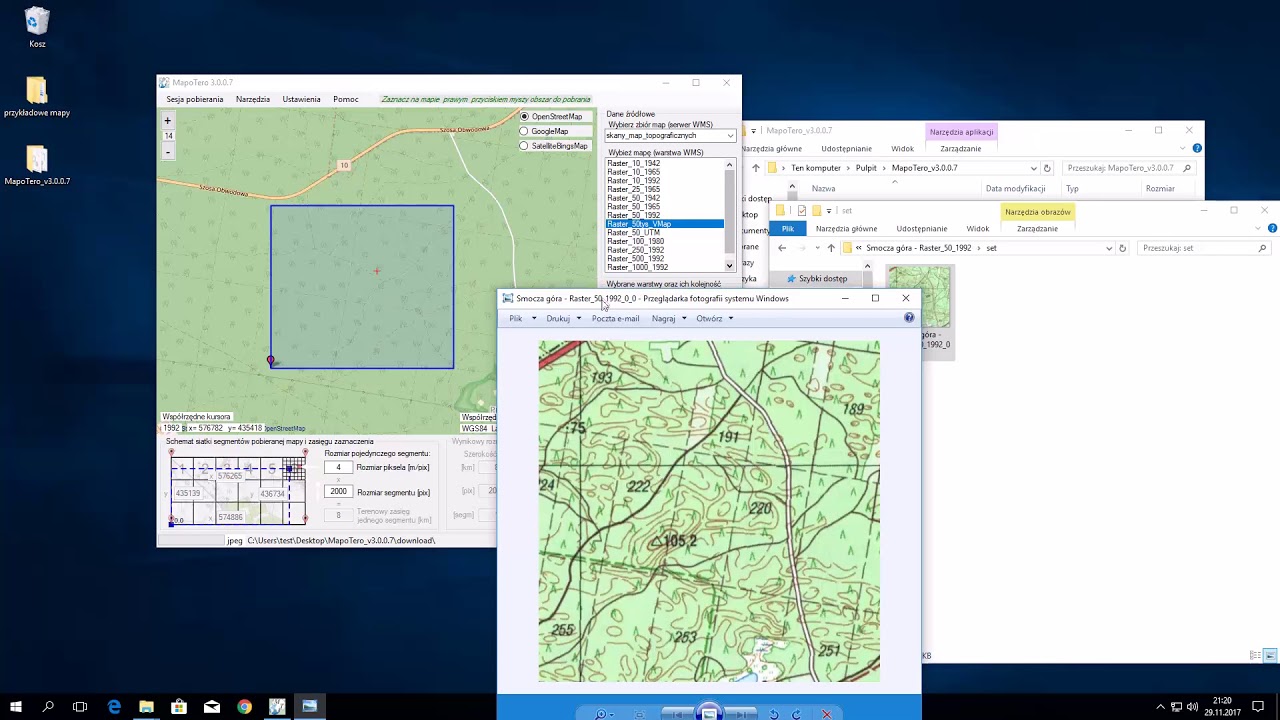
Task: Open Mail app from taskbar
Action: 212,706
